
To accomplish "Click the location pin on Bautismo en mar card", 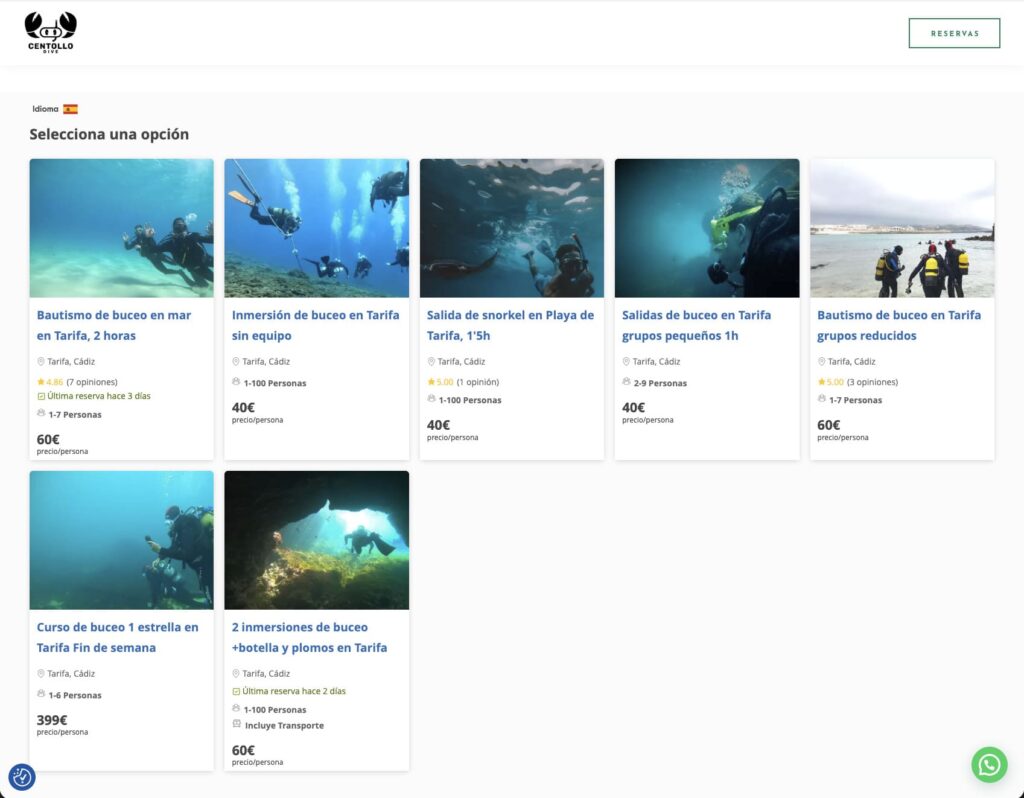I will point(40,361).
